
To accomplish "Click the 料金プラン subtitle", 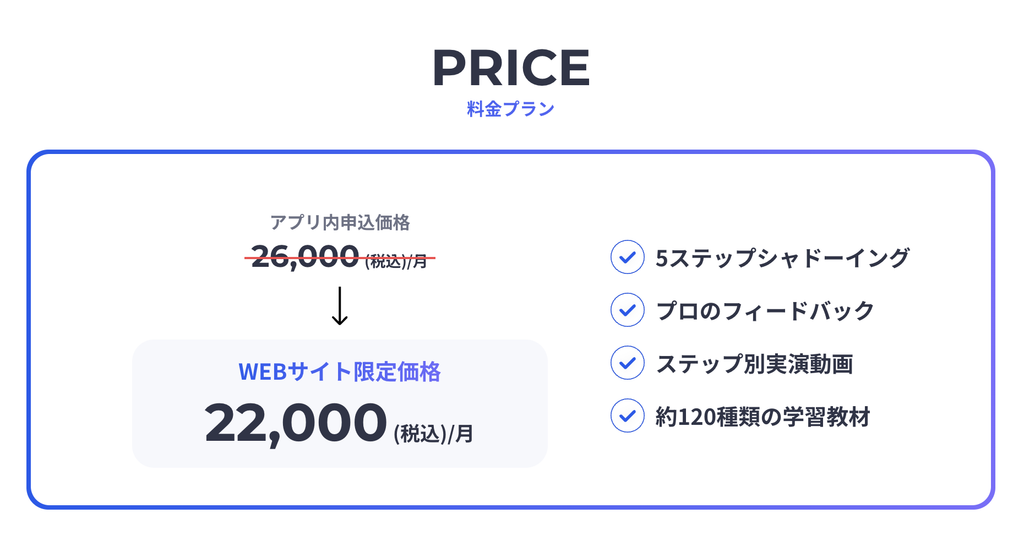I will click(x=511, y=108).
